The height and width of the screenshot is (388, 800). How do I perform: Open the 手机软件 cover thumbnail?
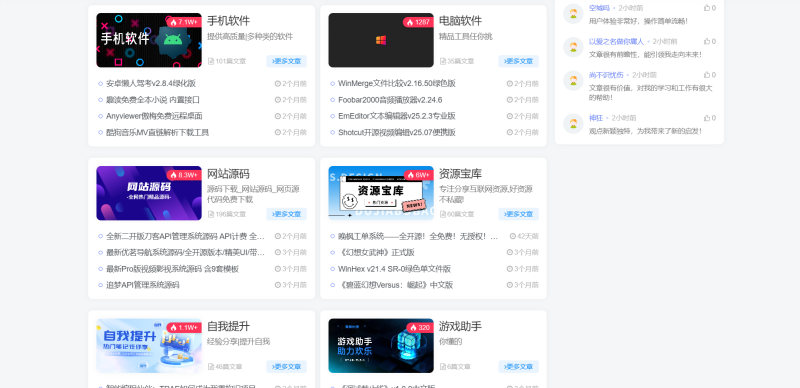pyautogui.click(x=149, y=40)
